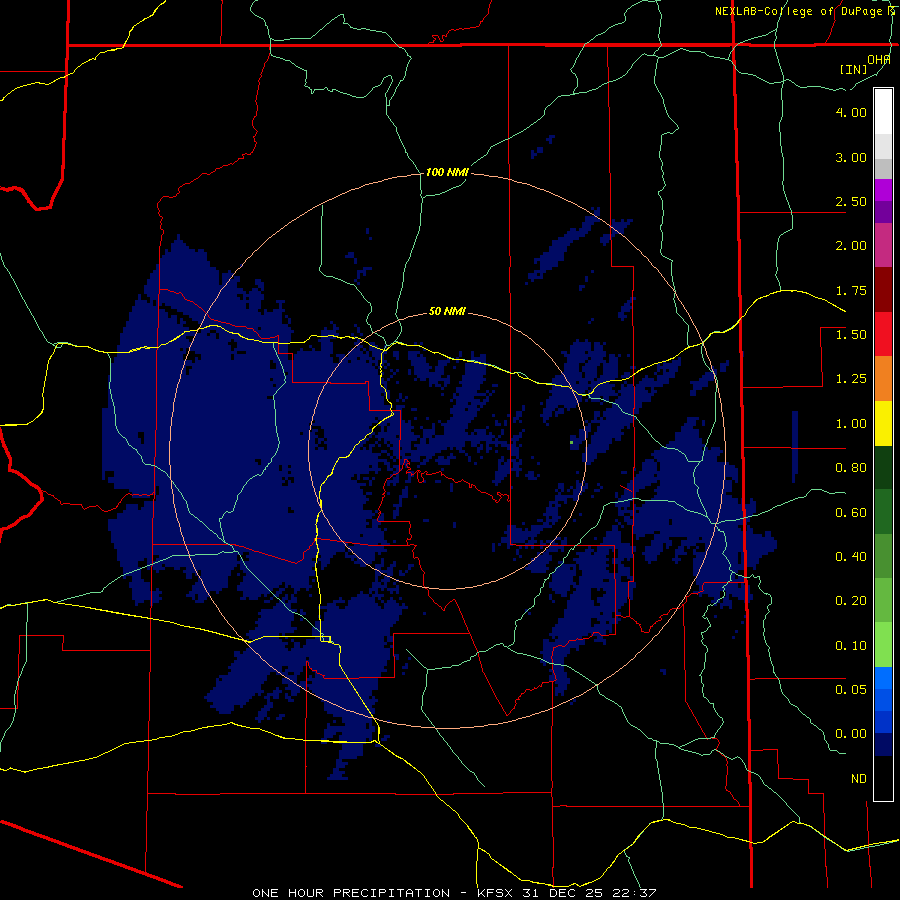Click the 1.75 legend value
The image size is (900, 900).
851,290
